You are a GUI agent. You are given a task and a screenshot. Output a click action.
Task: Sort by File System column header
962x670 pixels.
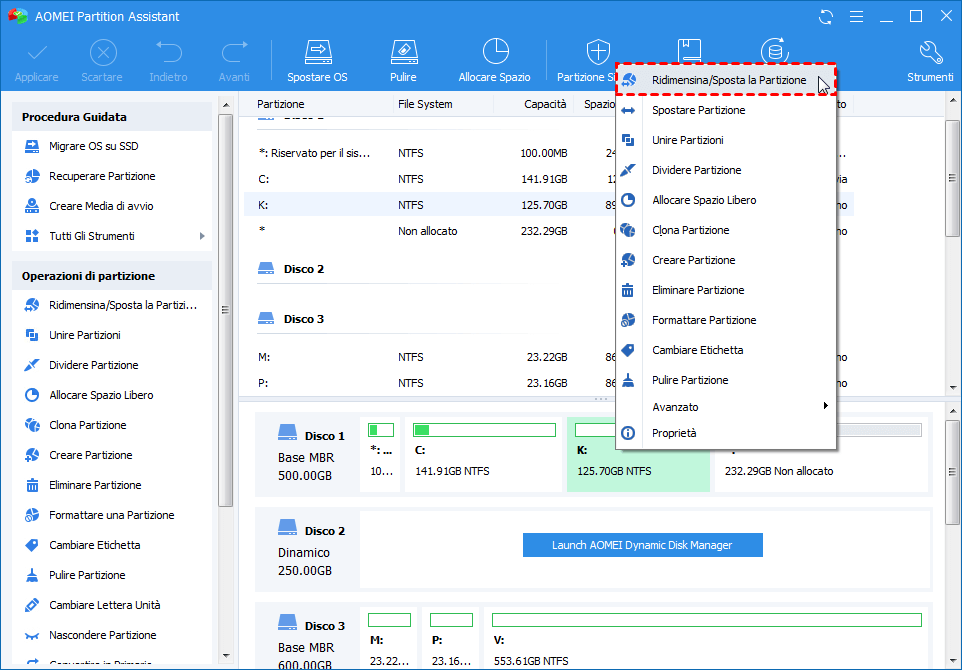pyautogui.click(x=425, y=104)
